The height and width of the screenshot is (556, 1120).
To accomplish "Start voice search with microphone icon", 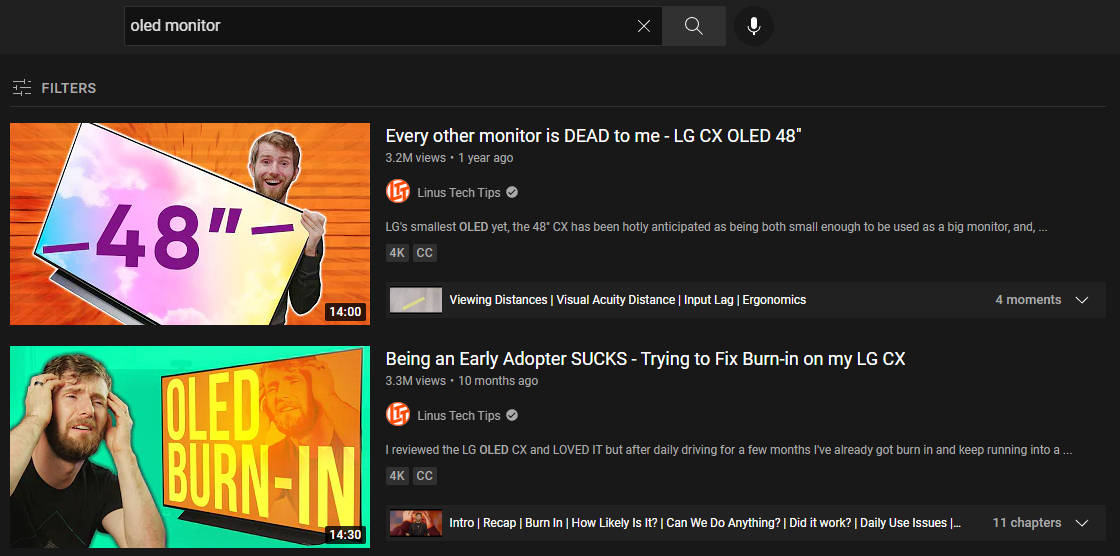I will click(754, 26).
